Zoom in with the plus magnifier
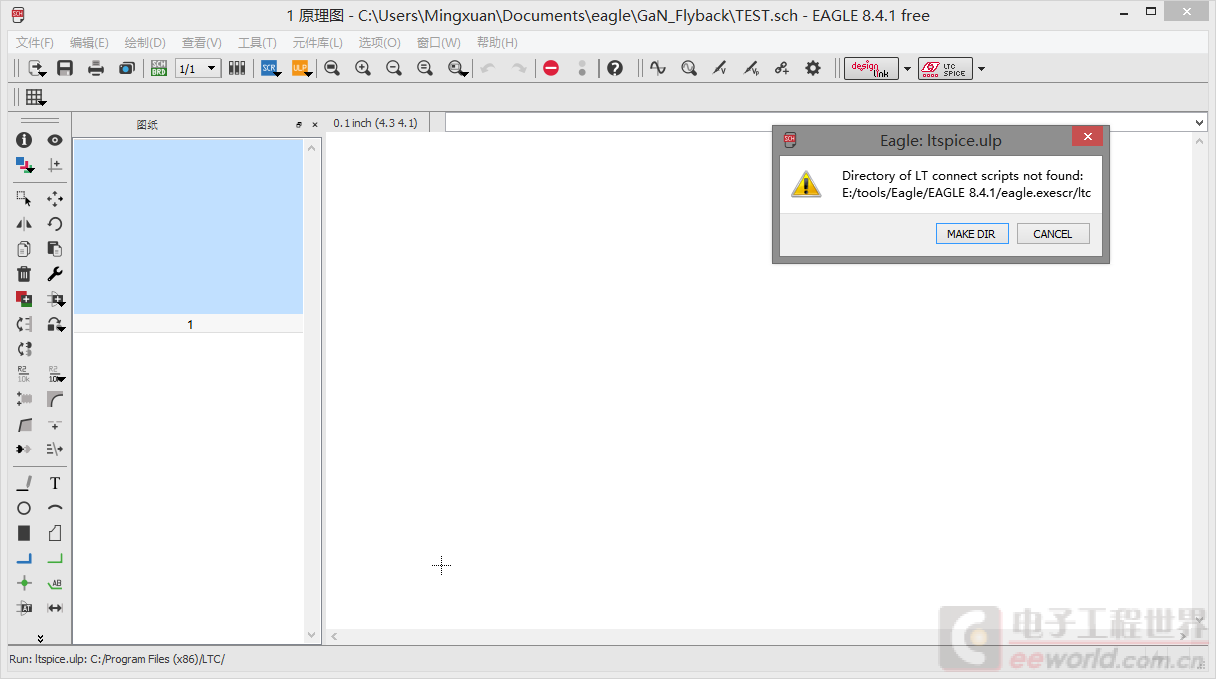This screenshot has height=679, width=1216. 363,68
